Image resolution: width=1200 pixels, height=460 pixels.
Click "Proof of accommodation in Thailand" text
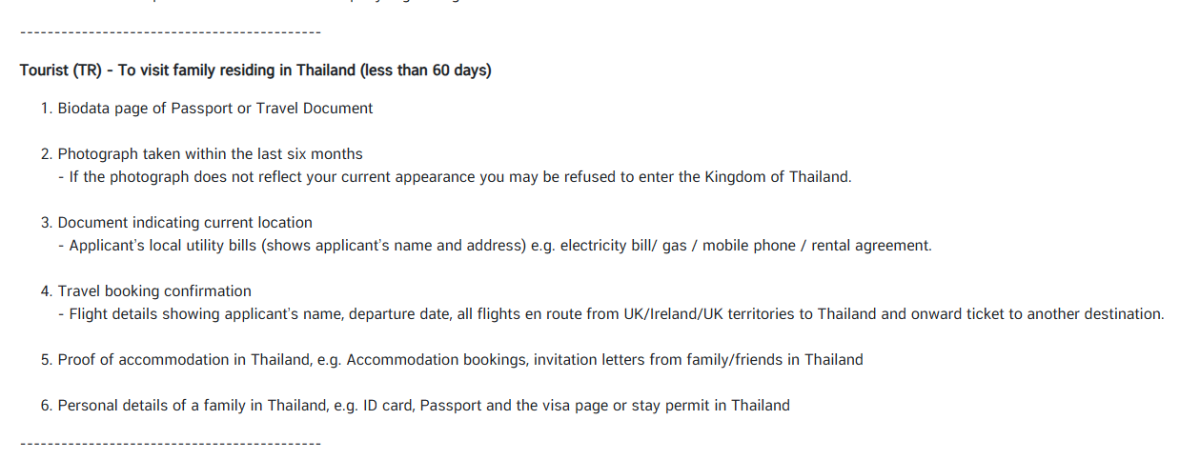(180, 360)
